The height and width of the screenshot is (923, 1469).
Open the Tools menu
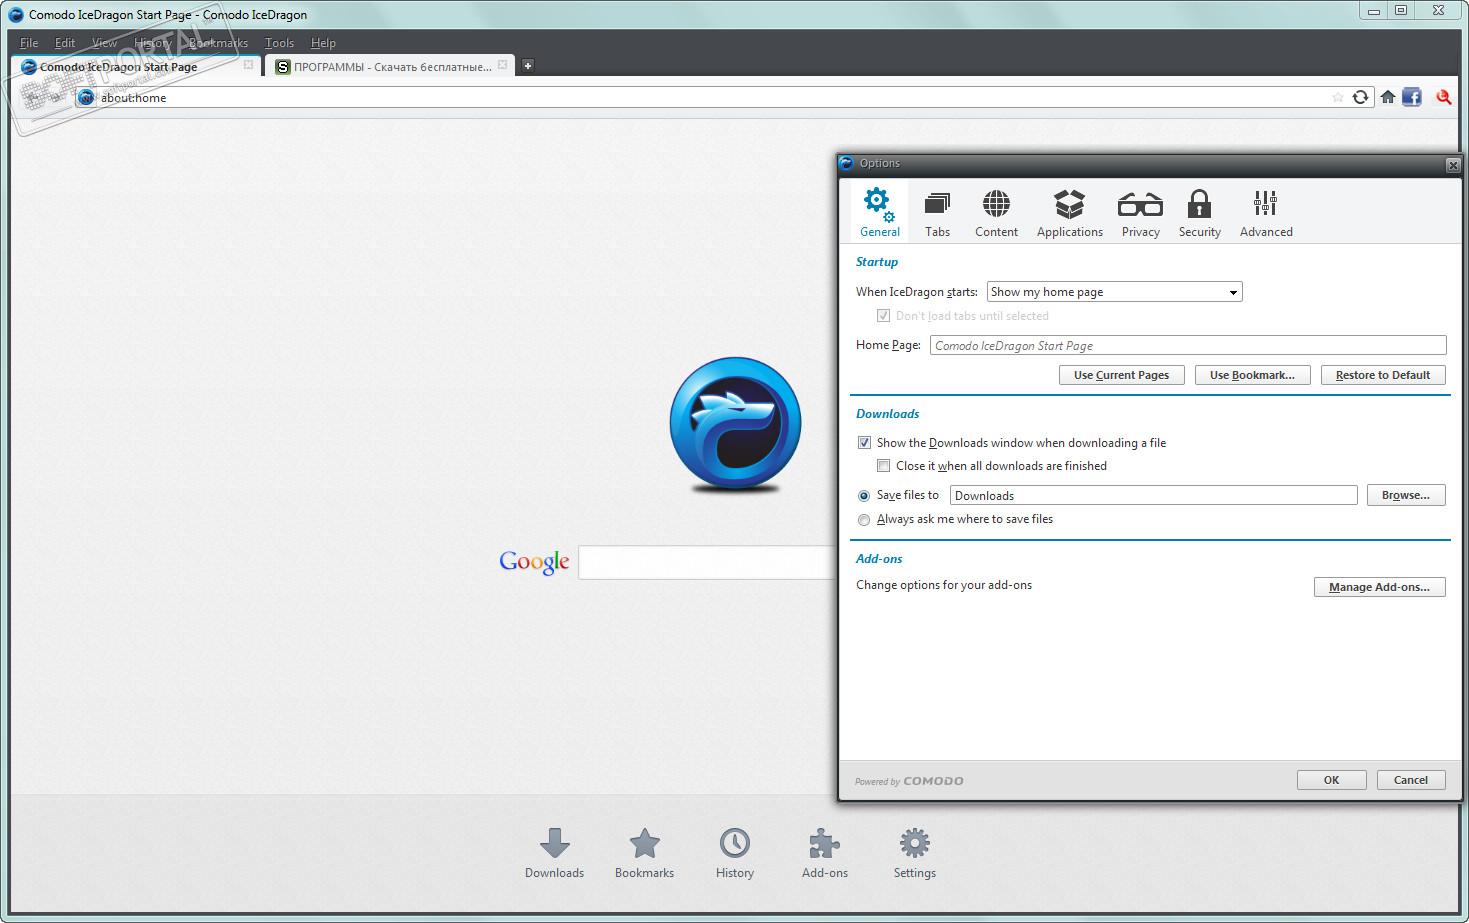coord(279,43)
